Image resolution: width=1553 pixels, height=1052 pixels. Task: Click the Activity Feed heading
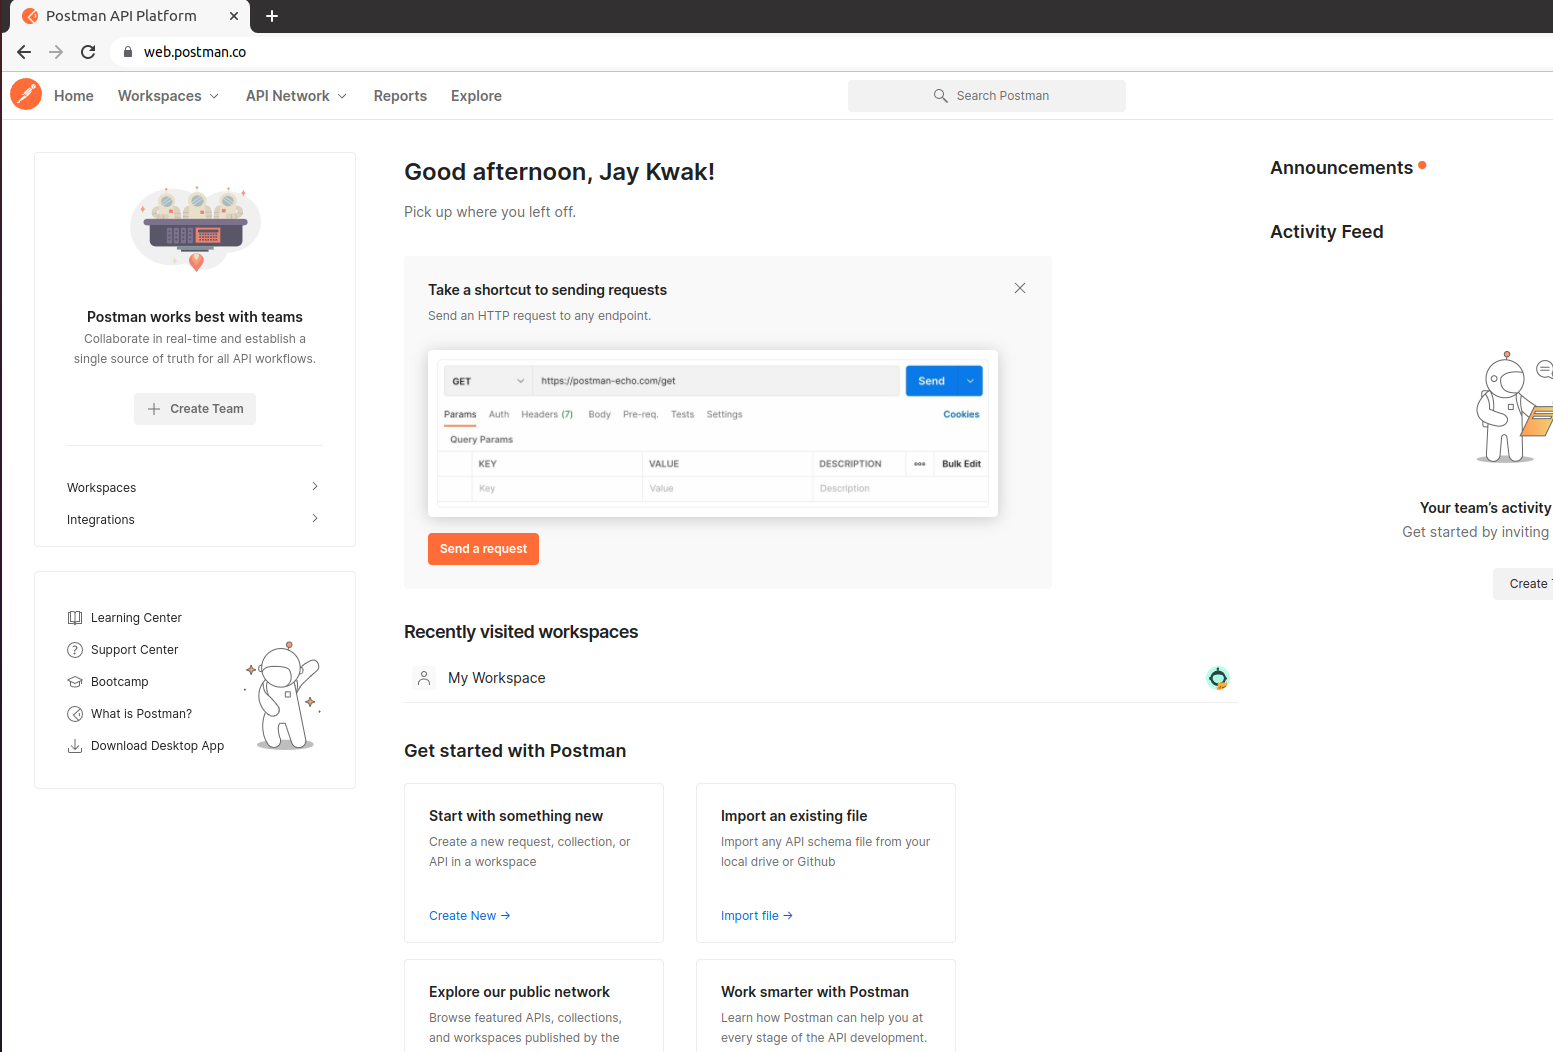pyautogui.click(x=1327, y=232)
